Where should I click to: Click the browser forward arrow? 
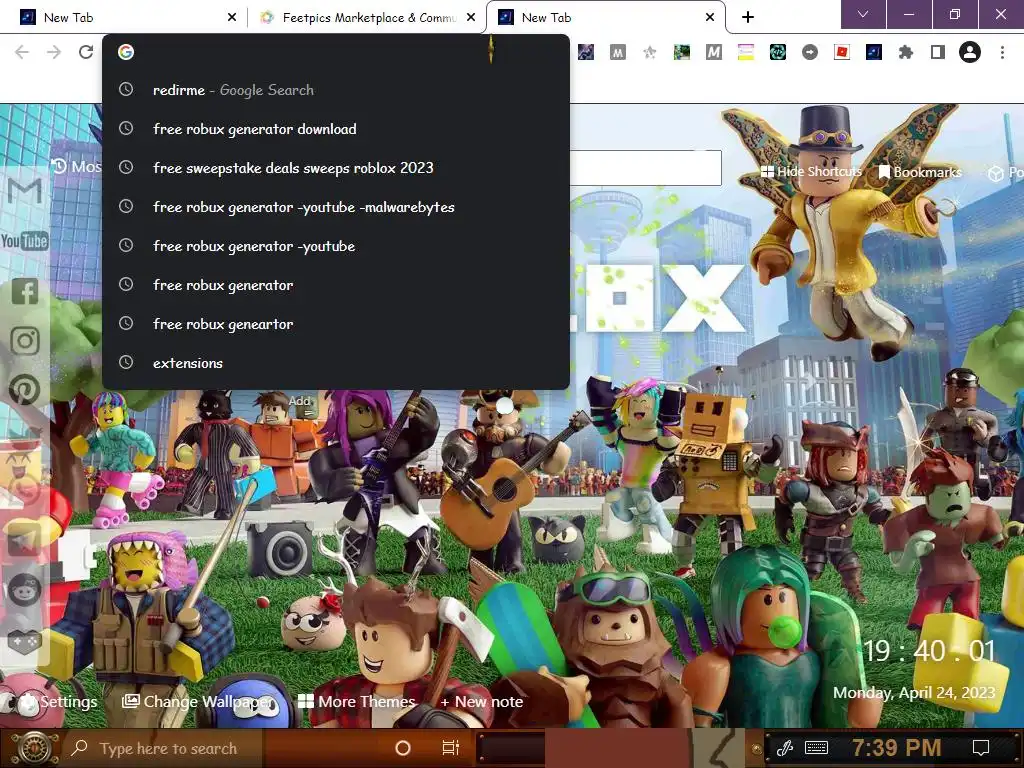[54, 52]
